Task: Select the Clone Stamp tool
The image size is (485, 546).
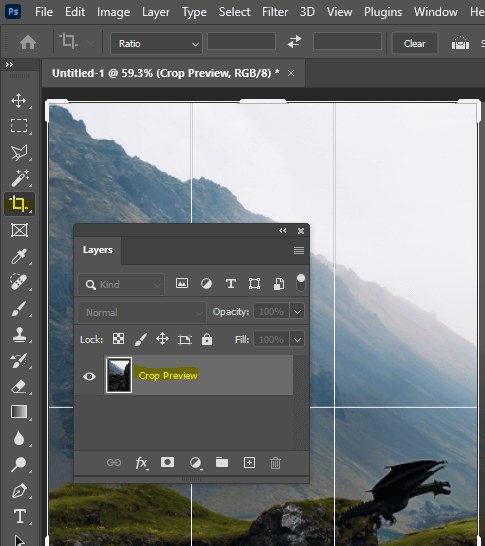Action: [x=19, y=334]
